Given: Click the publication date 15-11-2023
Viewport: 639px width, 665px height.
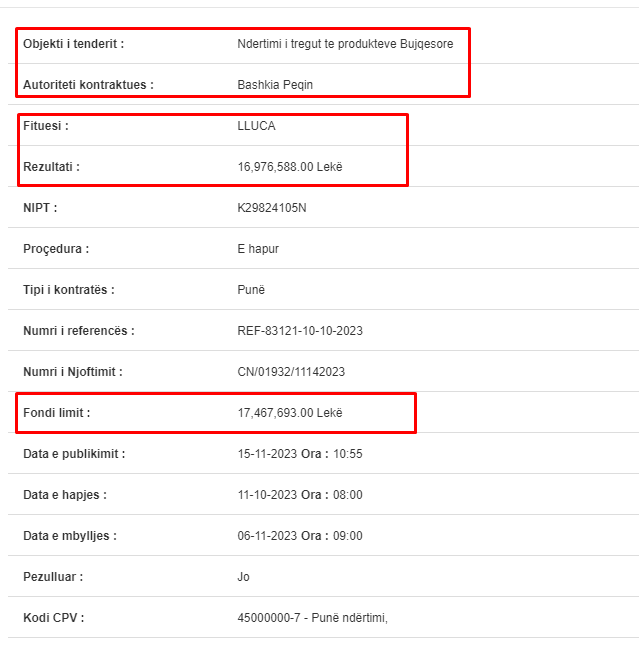Looking at the screenshot, I should point(267,454).
